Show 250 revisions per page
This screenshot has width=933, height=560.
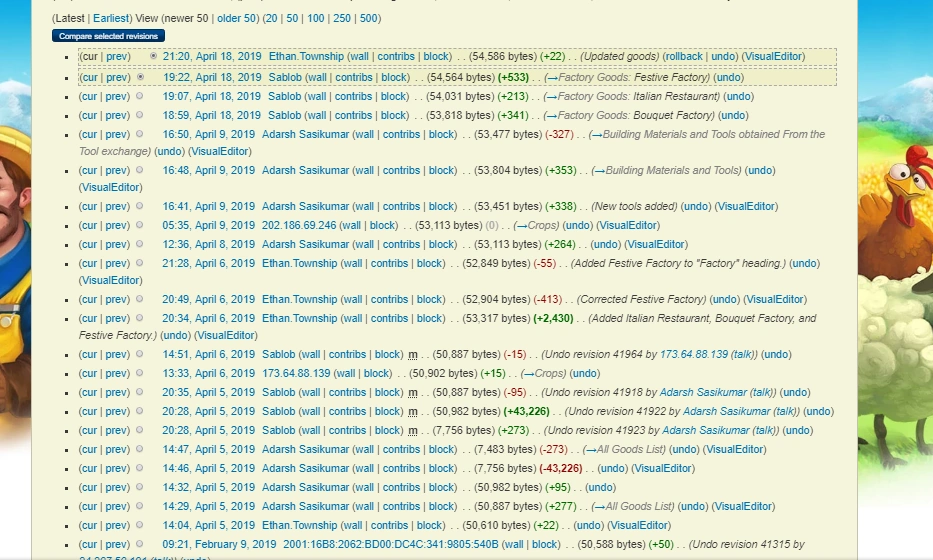pyautogui.click(x=342, y=18)
